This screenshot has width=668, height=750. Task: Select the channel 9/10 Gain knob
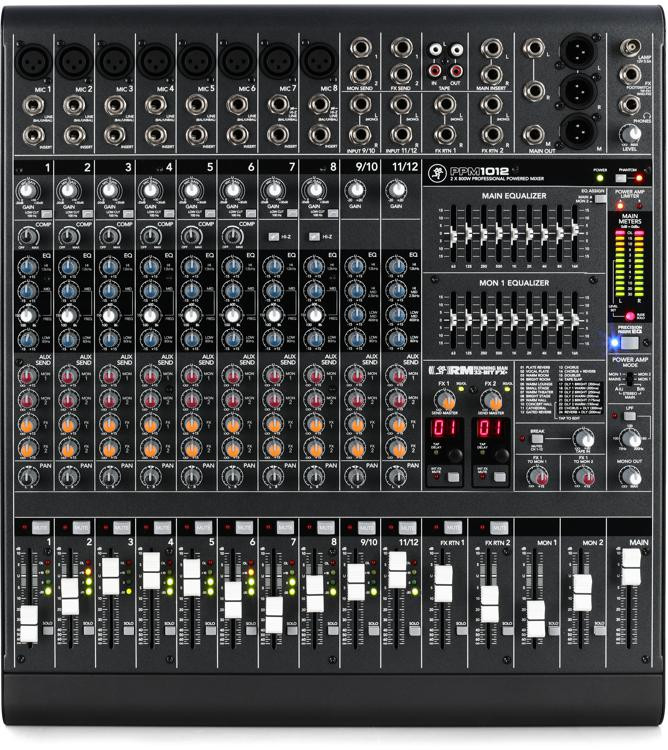(355, 190)
